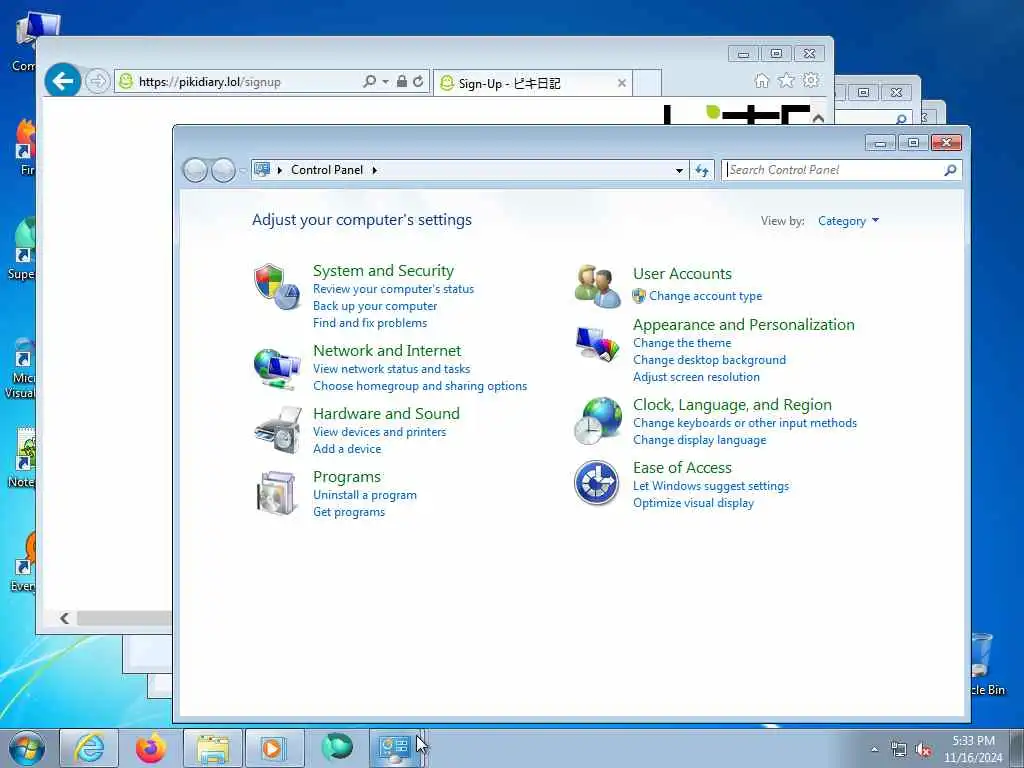1024x768 pixels.
Task: Open Programs disc box icon
Action: point(276,493)
